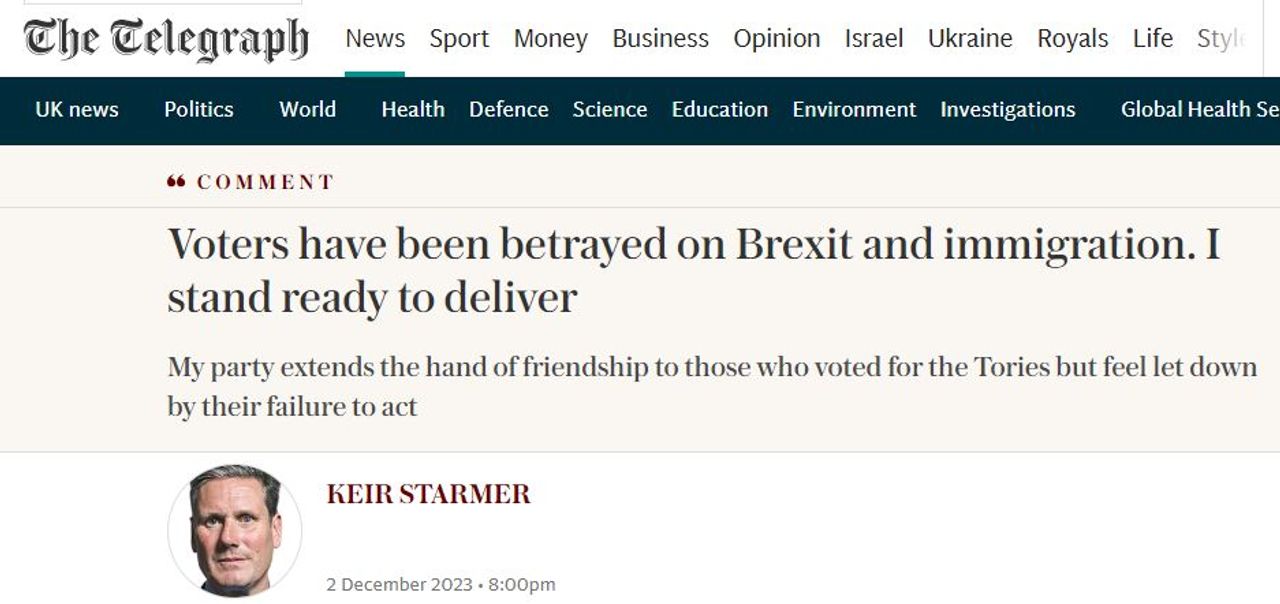Open the Royals section
Image resolution: width=1280 pixels, height=604 pixels.
tap(1072, 39)
